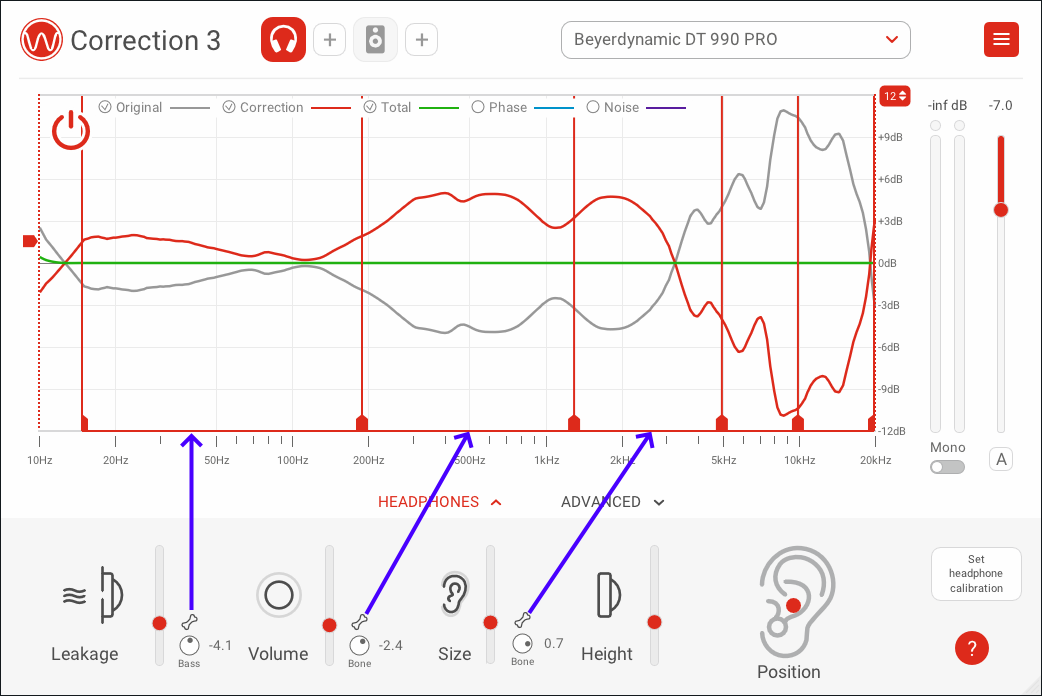1042x696 pixels.
Task: Uncheck the Original curve checkbox
Action: click(x=105, y=107)
